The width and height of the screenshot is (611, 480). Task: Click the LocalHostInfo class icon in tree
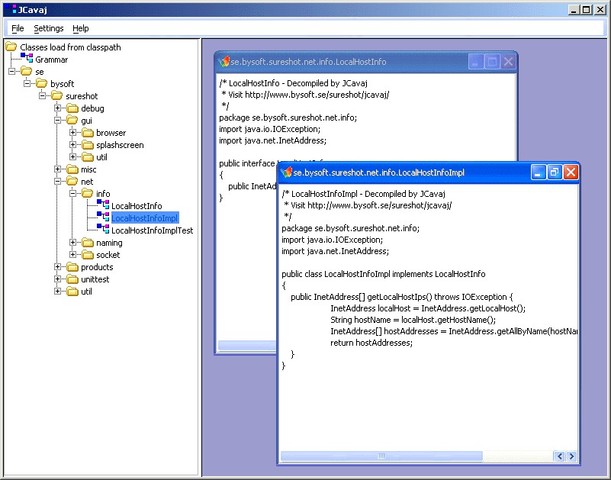103,205
